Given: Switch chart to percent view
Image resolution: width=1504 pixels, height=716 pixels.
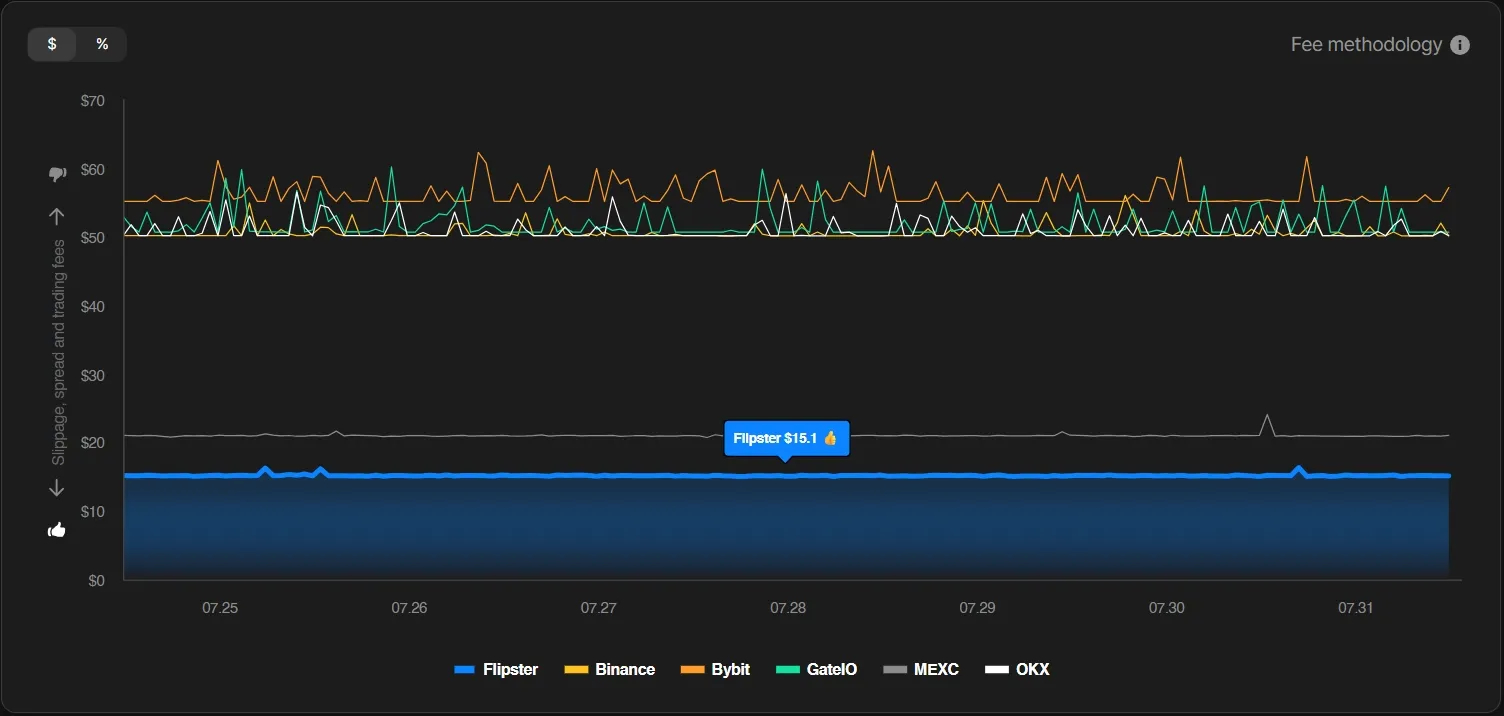Looking at the screenshot, I should [x=102, y=44].
